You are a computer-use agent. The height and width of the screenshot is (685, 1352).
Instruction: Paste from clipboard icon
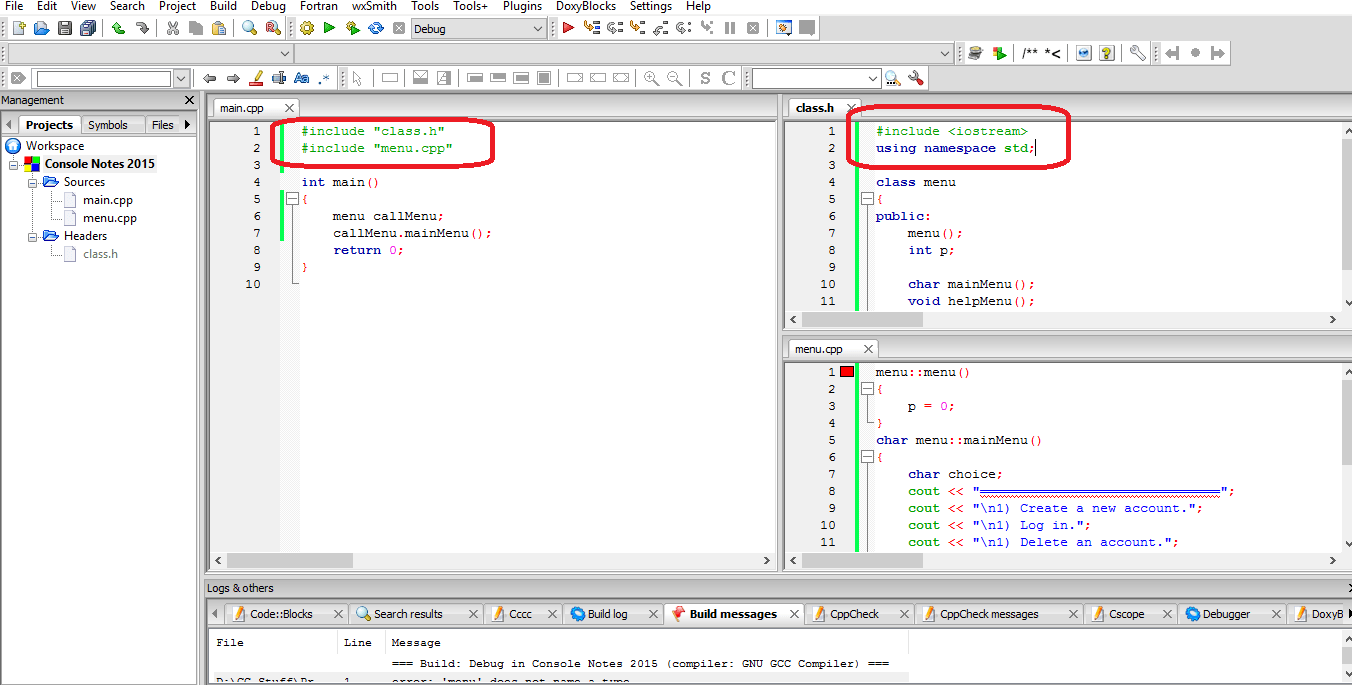[x=219, y=28]
